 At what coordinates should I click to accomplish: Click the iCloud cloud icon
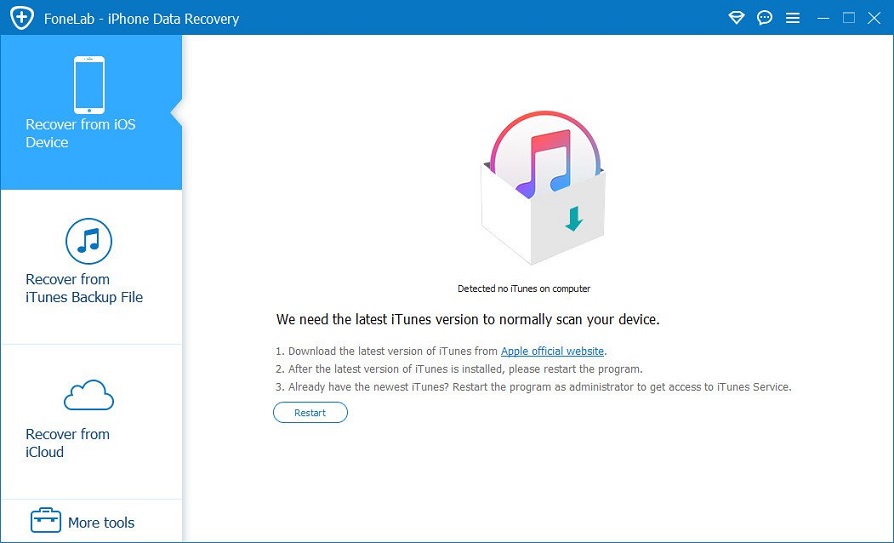[89, 395]
